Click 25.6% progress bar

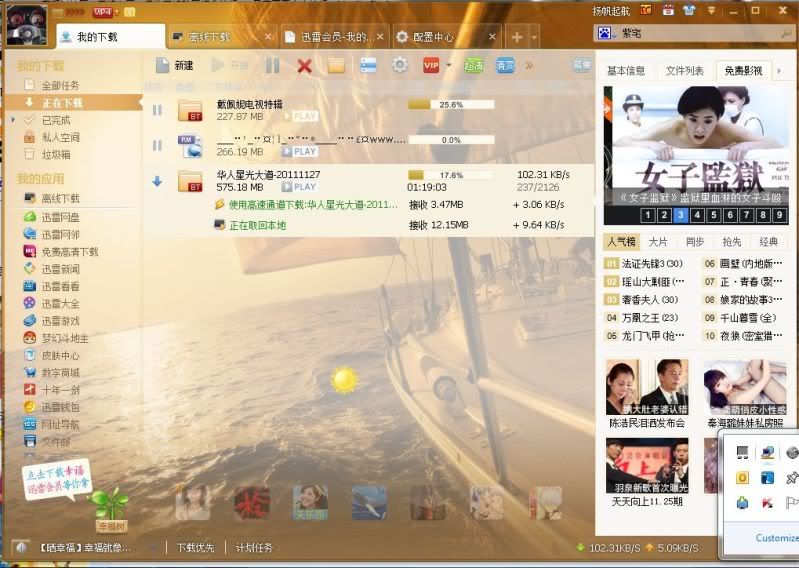pyautogui.click(x=451, y=104)
